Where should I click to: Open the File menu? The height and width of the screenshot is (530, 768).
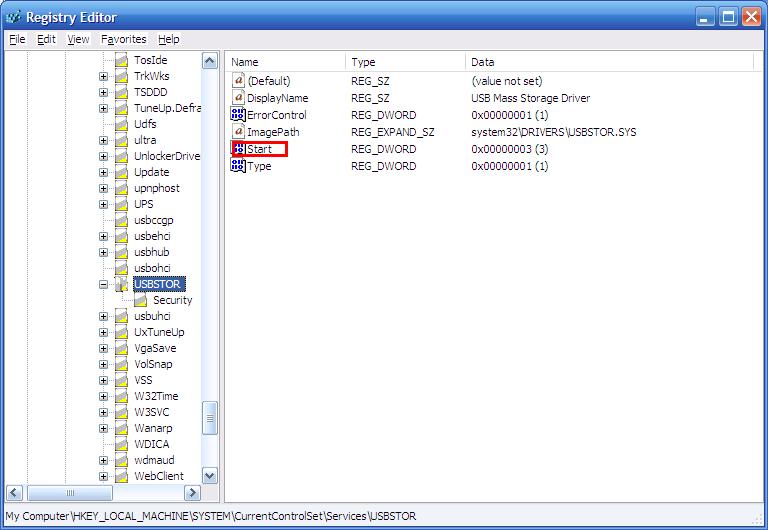click(x=17, y=39)
